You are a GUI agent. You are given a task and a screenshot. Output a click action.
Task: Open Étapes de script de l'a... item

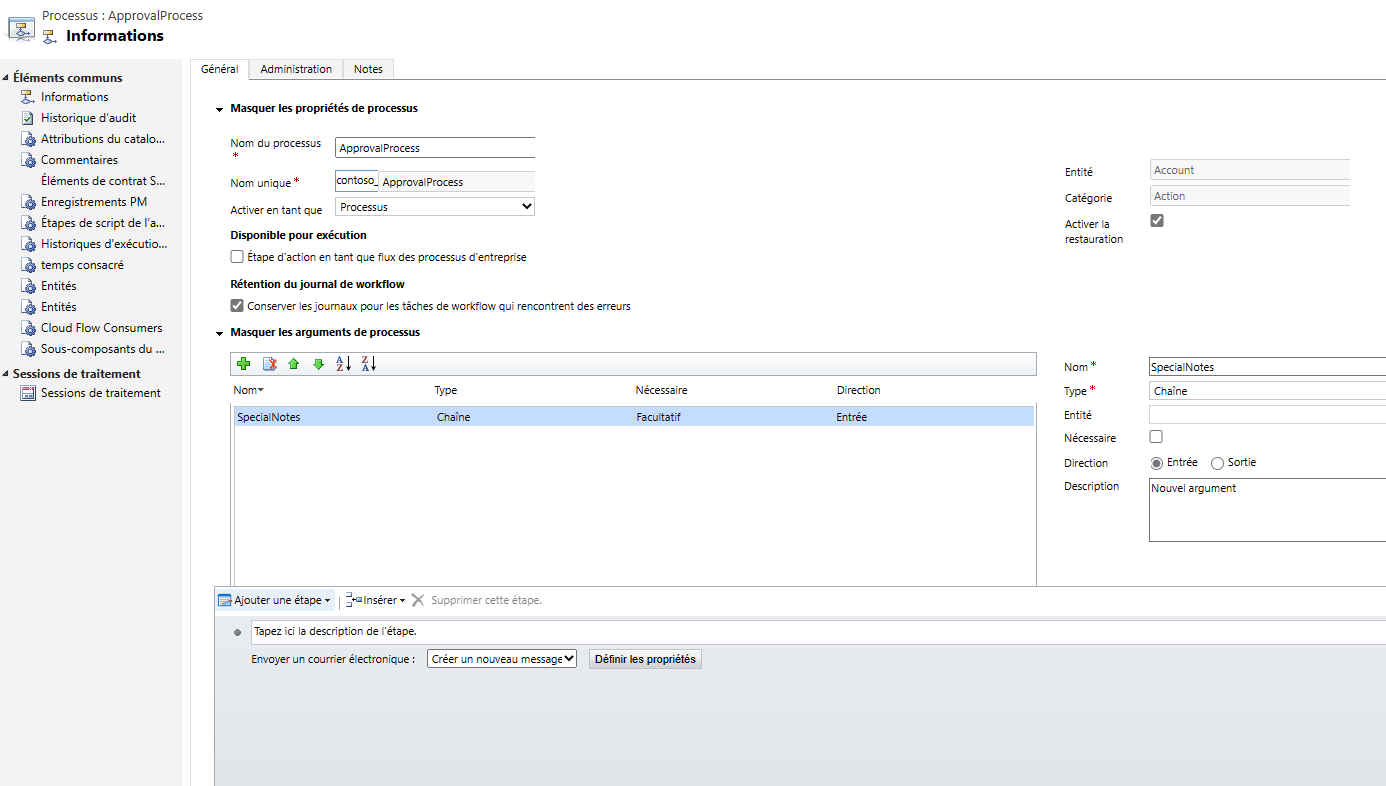click(x=102, y=223)
